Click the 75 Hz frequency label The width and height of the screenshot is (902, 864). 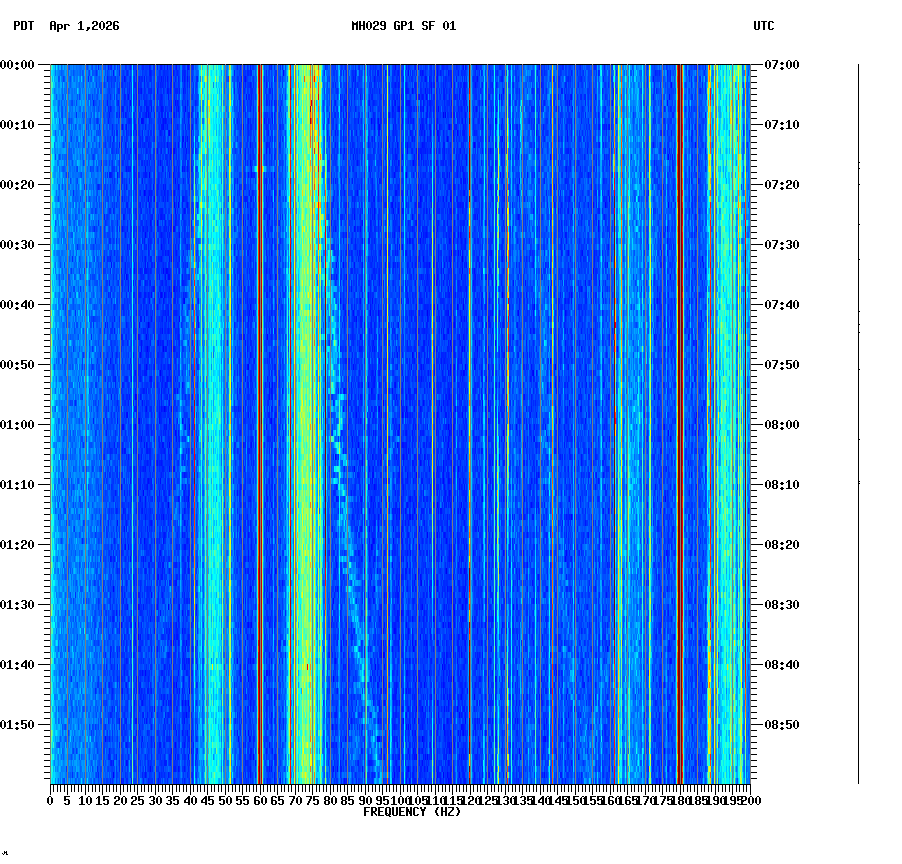pyautogui.click(x=312, y=800)
